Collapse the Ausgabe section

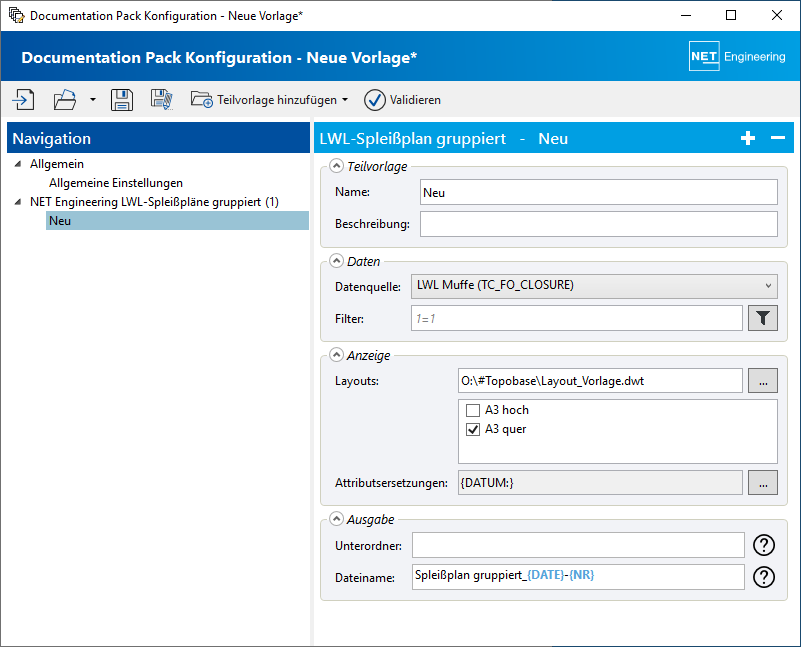coord(336,519)
